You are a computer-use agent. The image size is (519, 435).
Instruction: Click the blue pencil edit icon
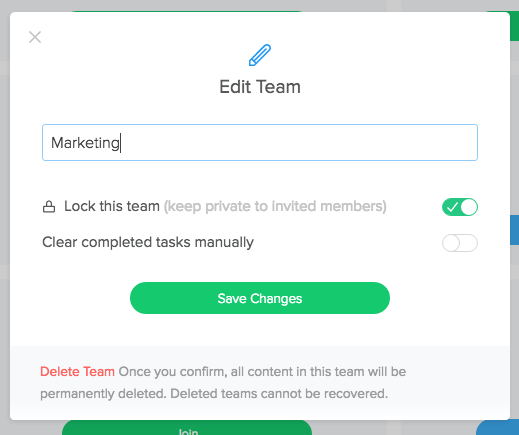tap(260, 55)
